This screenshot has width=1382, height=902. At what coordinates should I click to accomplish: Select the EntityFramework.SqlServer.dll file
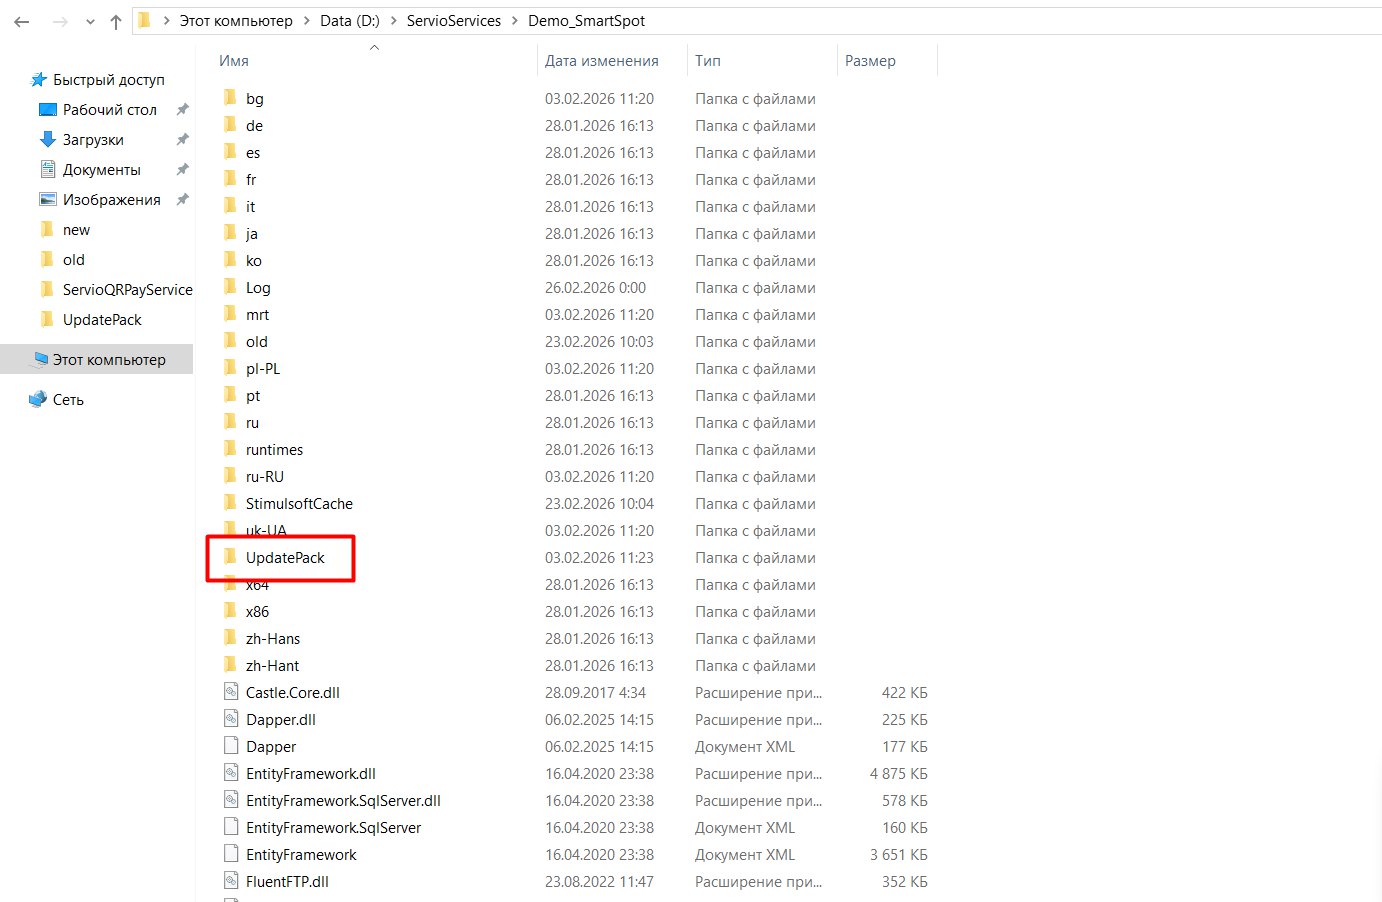coord(343,801)
